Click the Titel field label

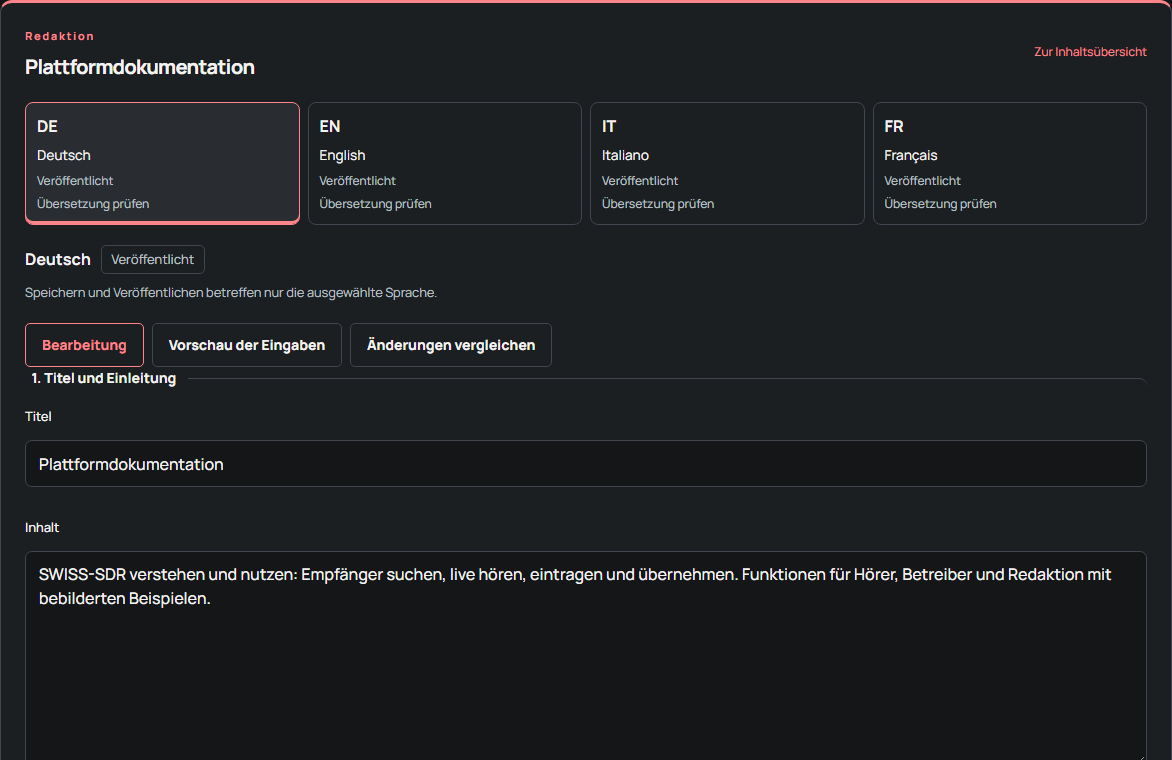point(38,416)
